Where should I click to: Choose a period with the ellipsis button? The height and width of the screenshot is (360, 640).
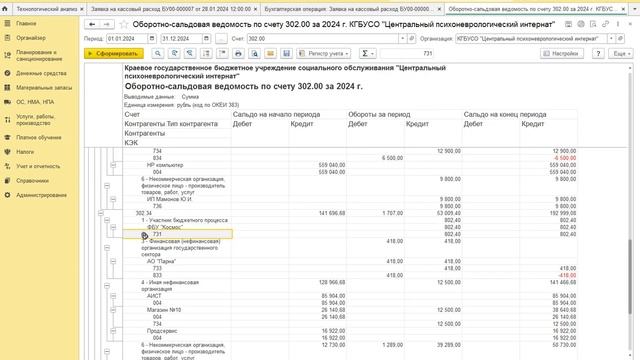click(221, 39)
